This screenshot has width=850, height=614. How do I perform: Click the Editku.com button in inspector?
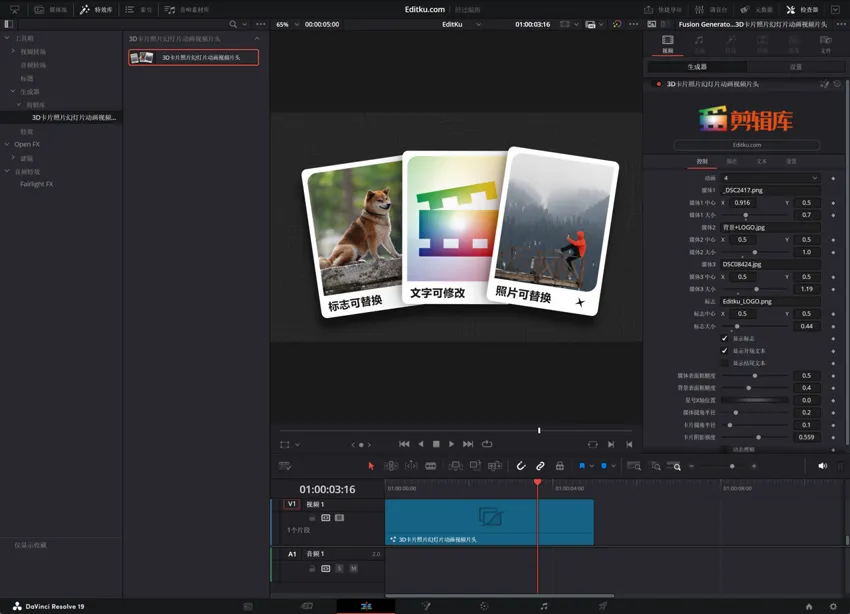pyautogui.click(x=746, y=145)
